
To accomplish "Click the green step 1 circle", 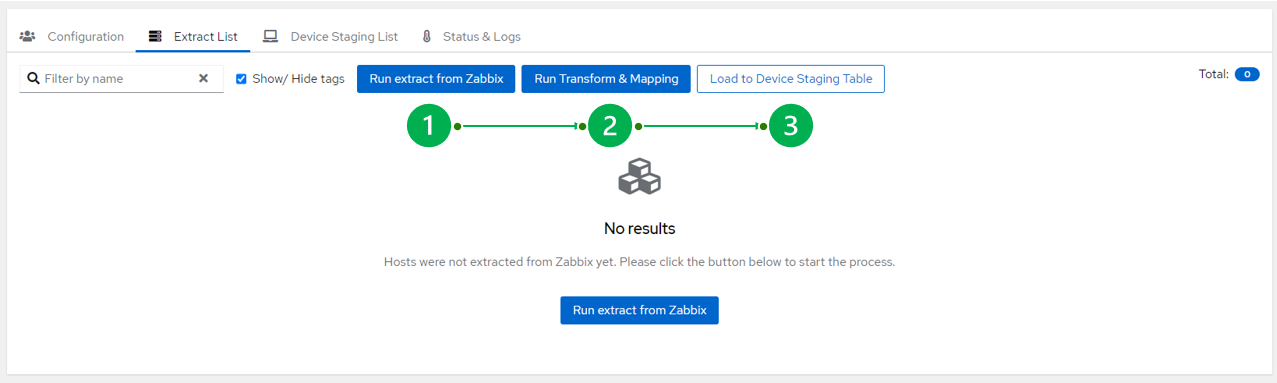I will coord(429,126).
